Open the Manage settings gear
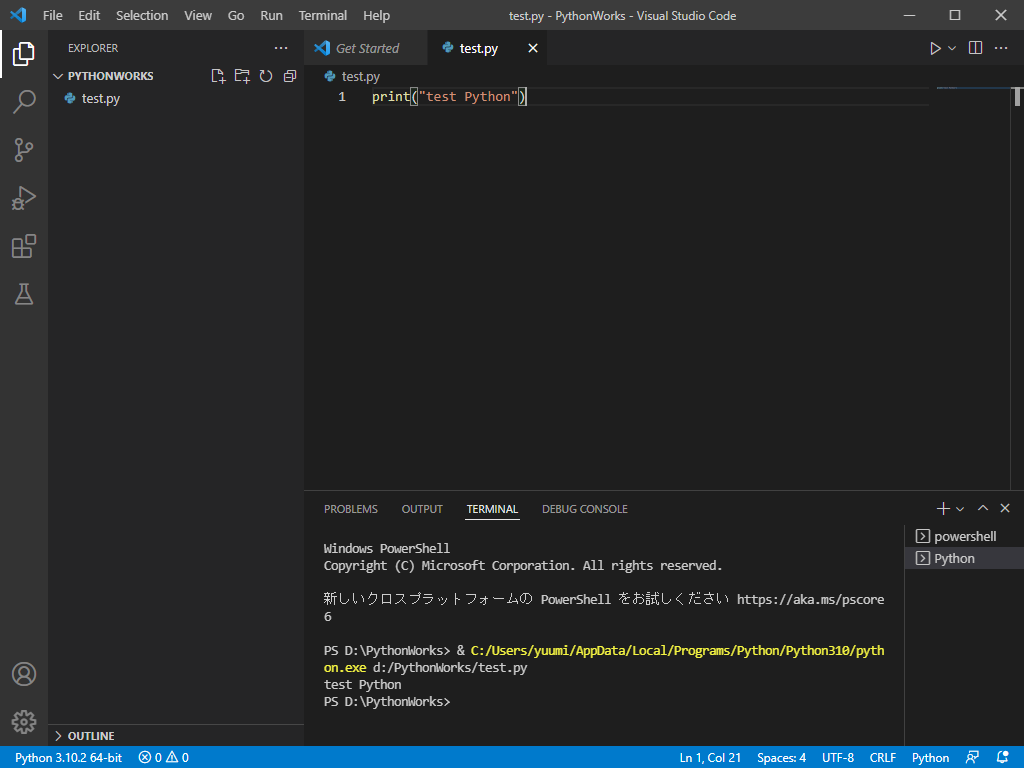The height and width of the screenshot is (768, 1024). tap(25, 721)
